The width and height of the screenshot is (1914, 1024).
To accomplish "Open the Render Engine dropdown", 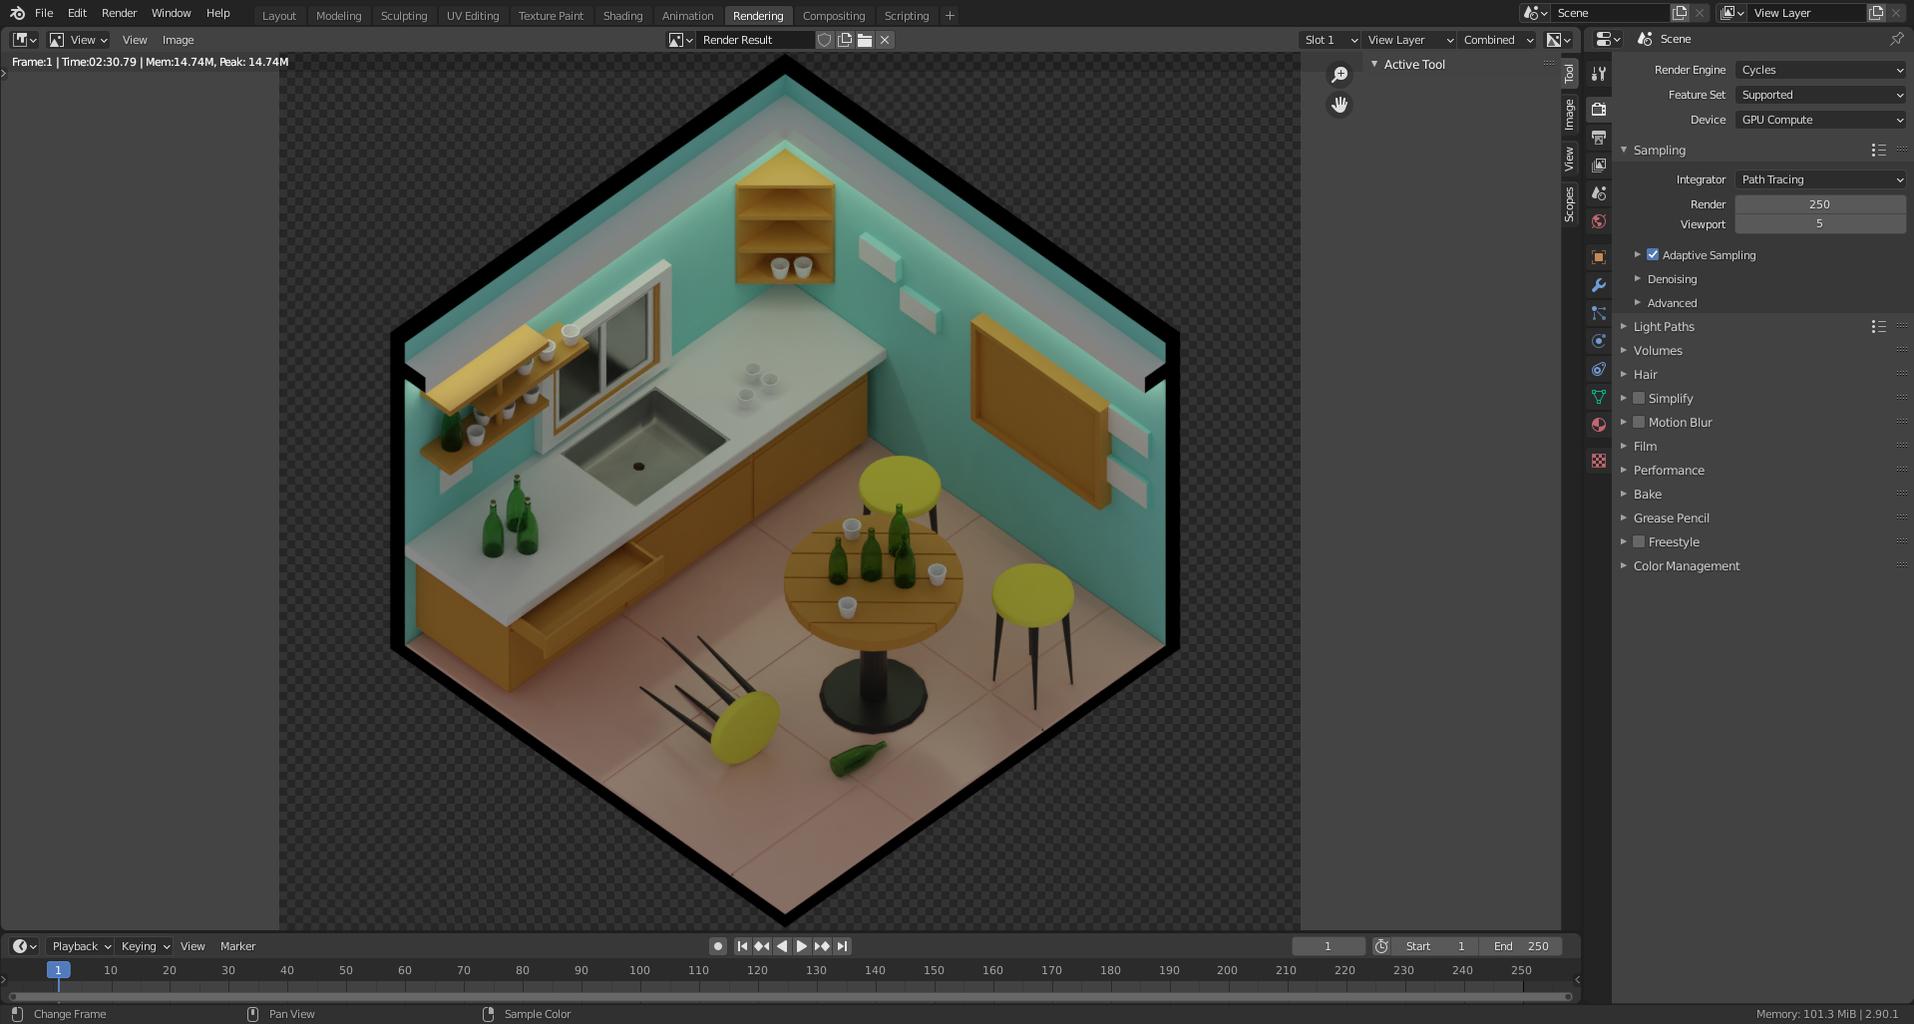I will pyautogui.click(x=1819, y=70).
